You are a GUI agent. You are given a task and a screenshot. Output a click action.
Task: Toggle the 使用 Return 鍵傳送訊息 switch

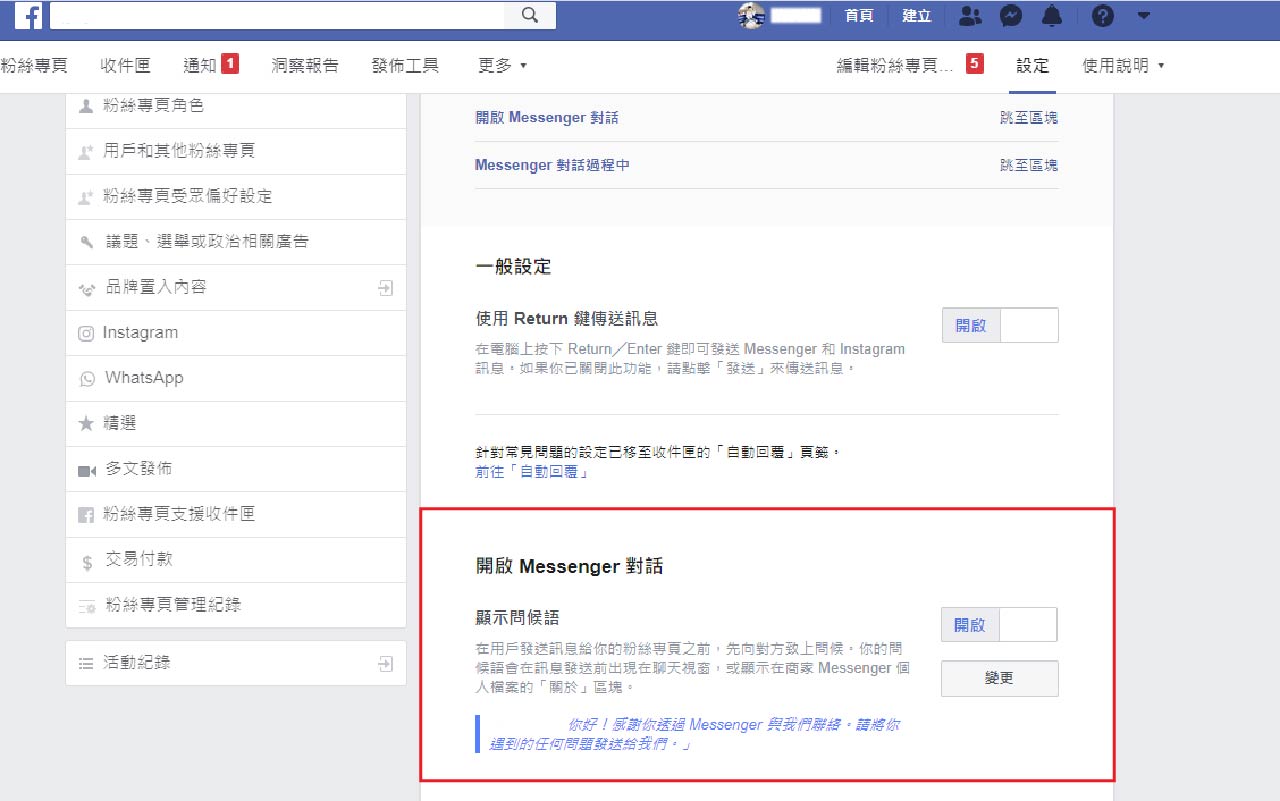(1000, 326)
